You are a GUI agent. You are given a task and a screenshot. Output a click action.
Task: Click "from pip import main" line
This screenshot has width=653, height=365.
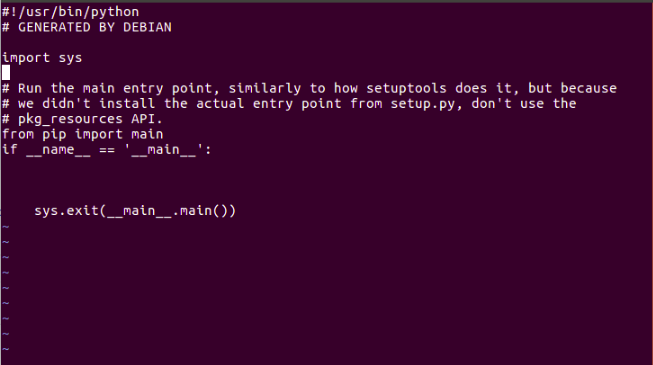pyautogui.click(x=82, y=134)
